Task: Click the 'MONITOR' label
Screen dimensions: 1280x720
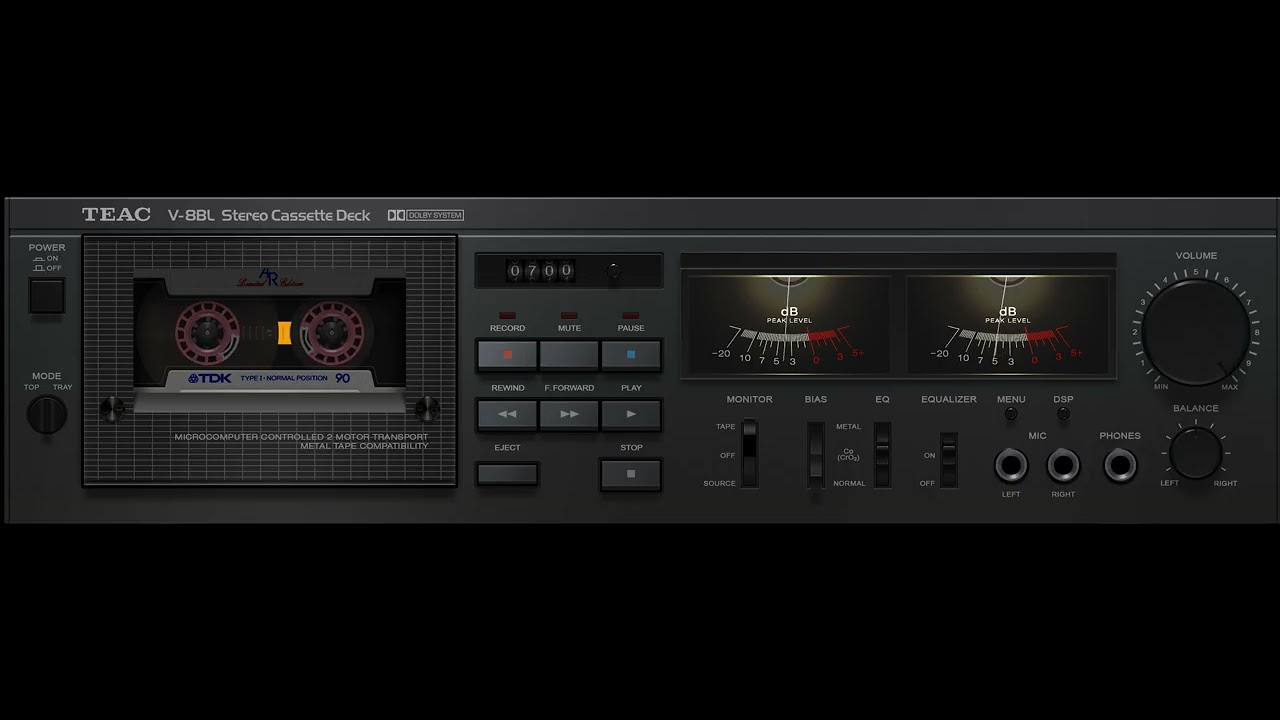Action: click(749, 399)
